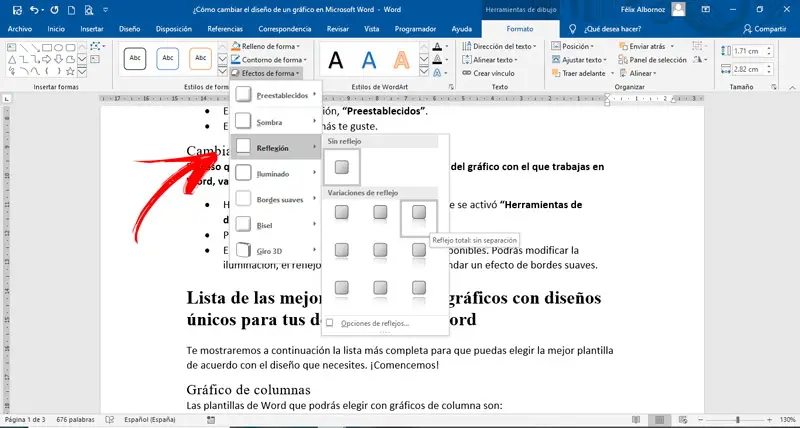This screenshot has height=428, width=800.
Task: Switch to the Insertar ribbon tab
Action: 92,29
